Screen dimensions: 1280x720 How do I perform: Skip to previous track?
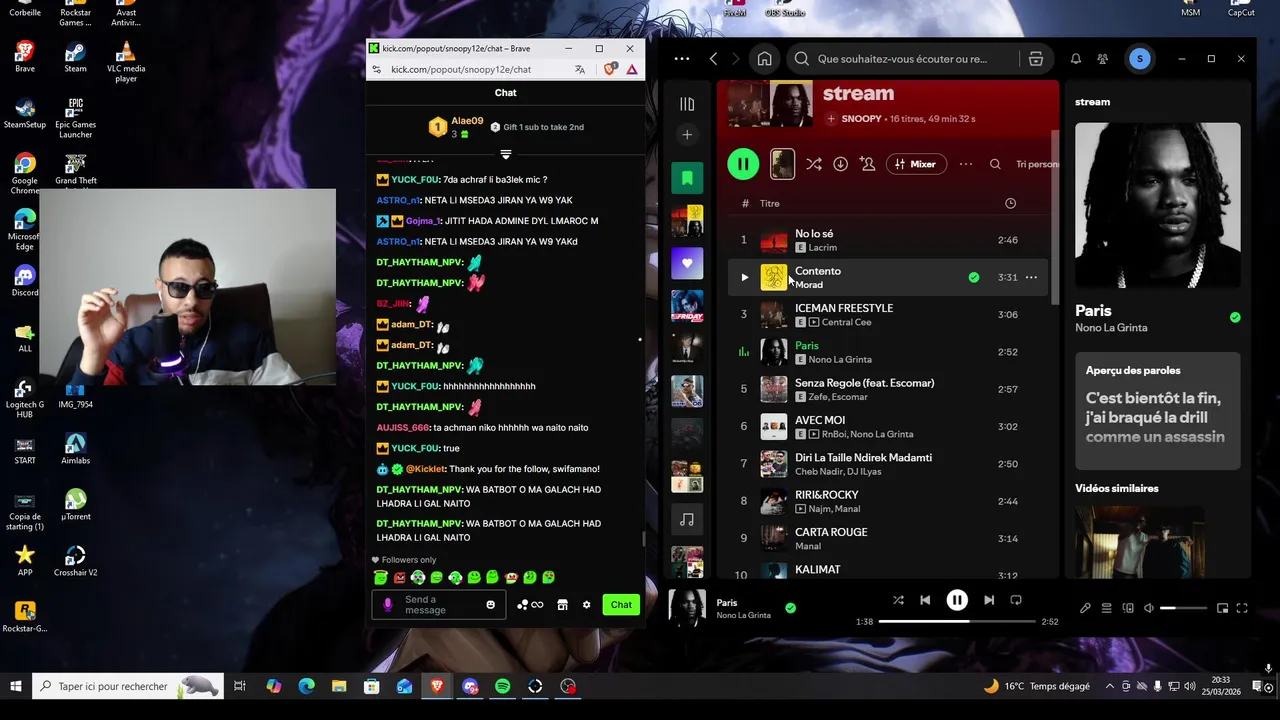[x=925, y=600]
